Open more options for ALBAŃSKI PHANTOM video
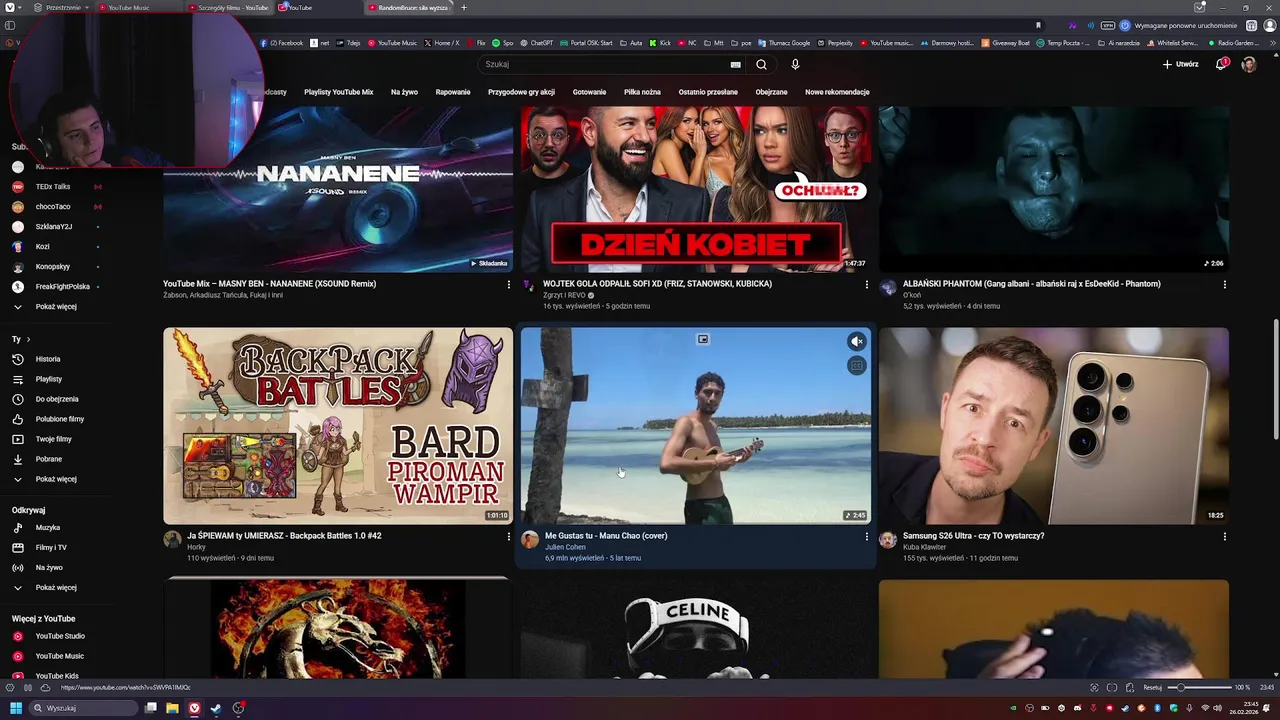The image size is (1280, 720). (x=1224, y=284)
